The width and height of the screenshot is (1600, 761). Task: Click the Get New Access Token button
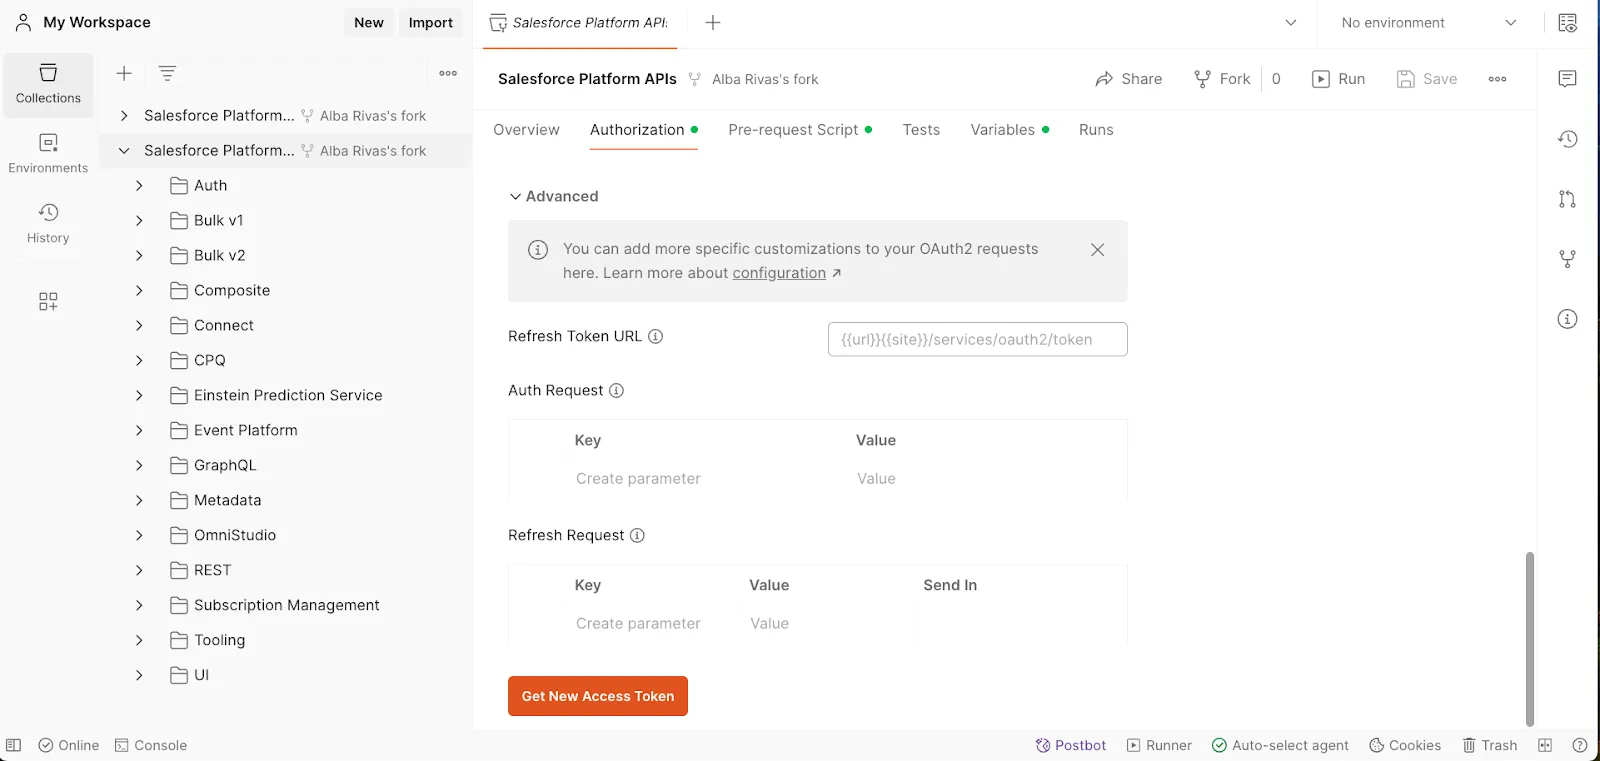tap(597, 696)
